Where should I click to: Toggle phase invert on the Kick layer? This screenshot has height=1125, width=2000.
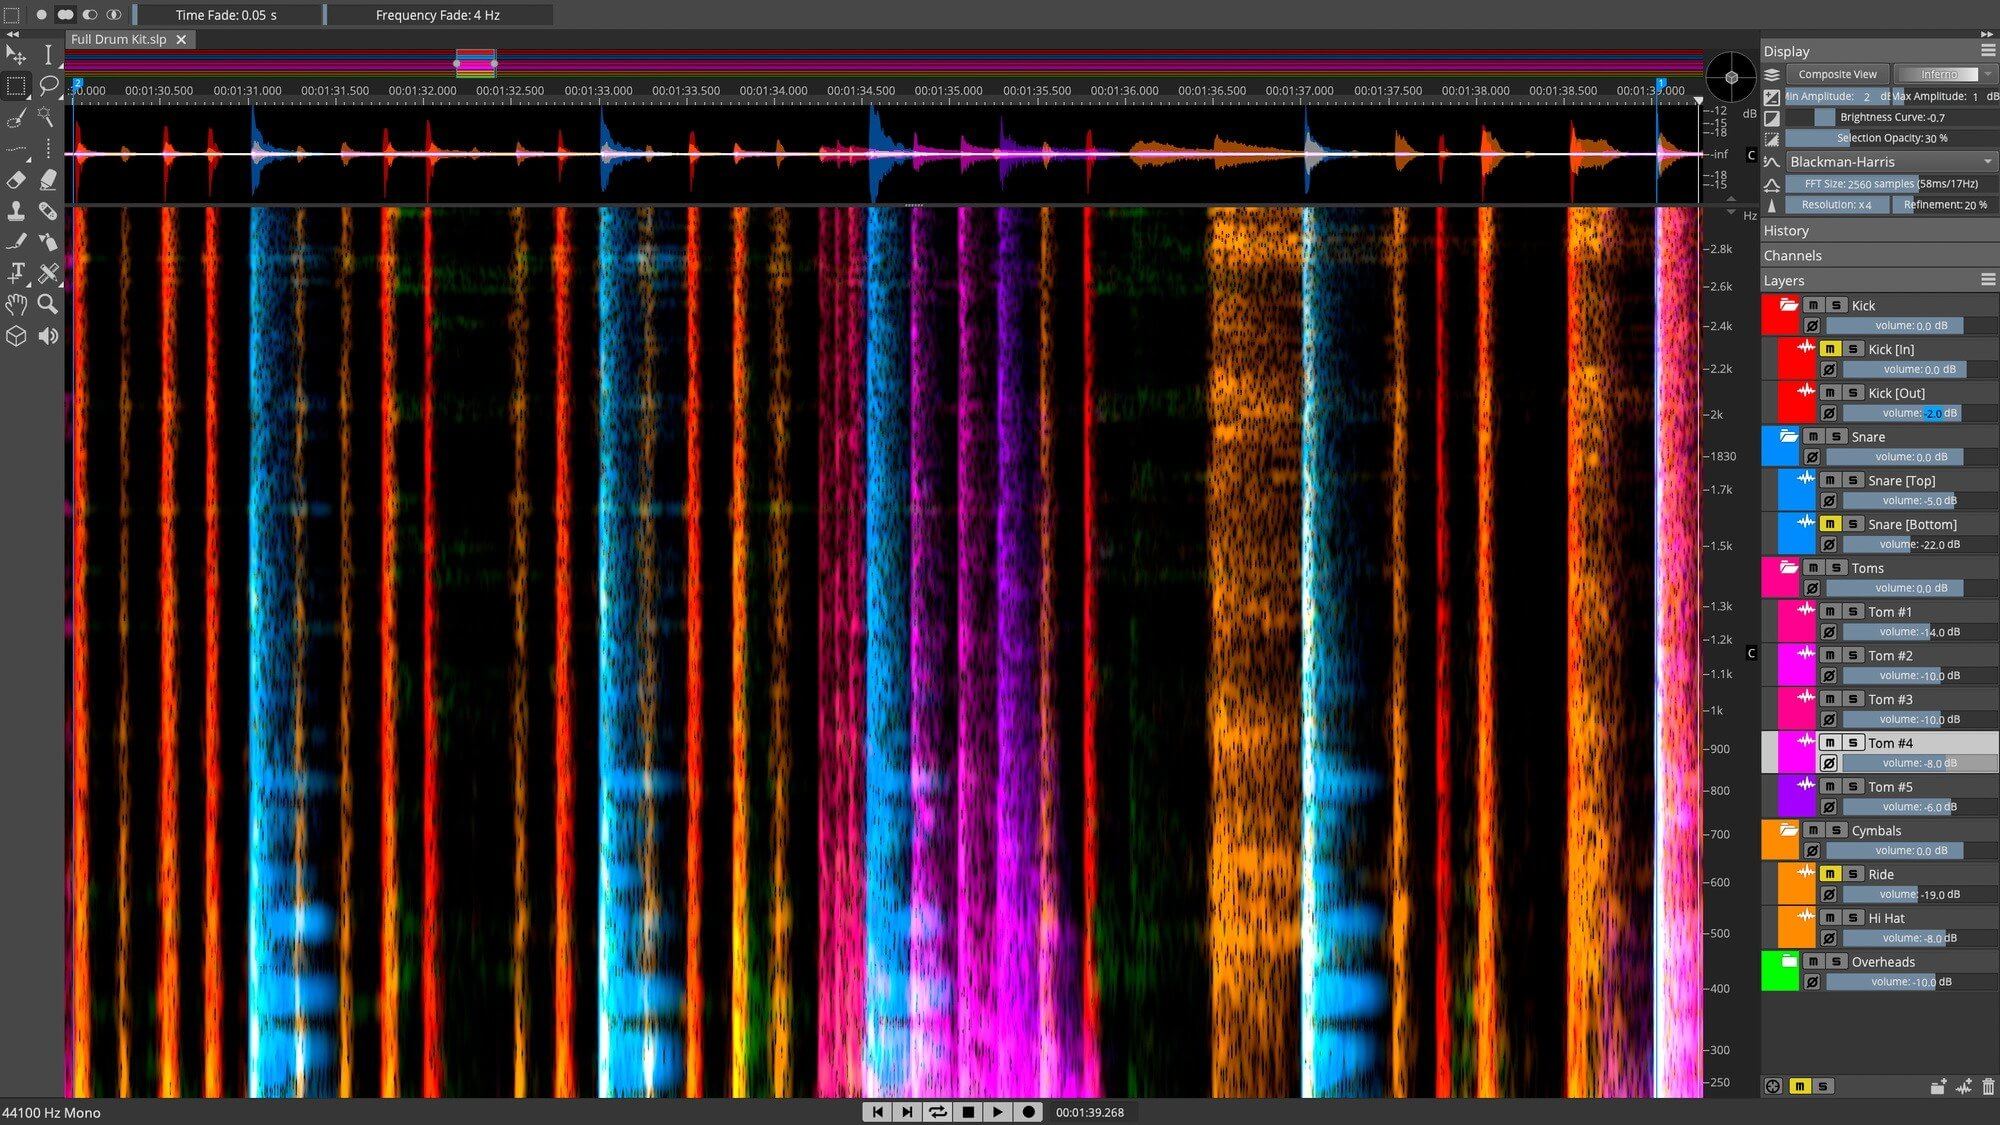[1812, 326]
